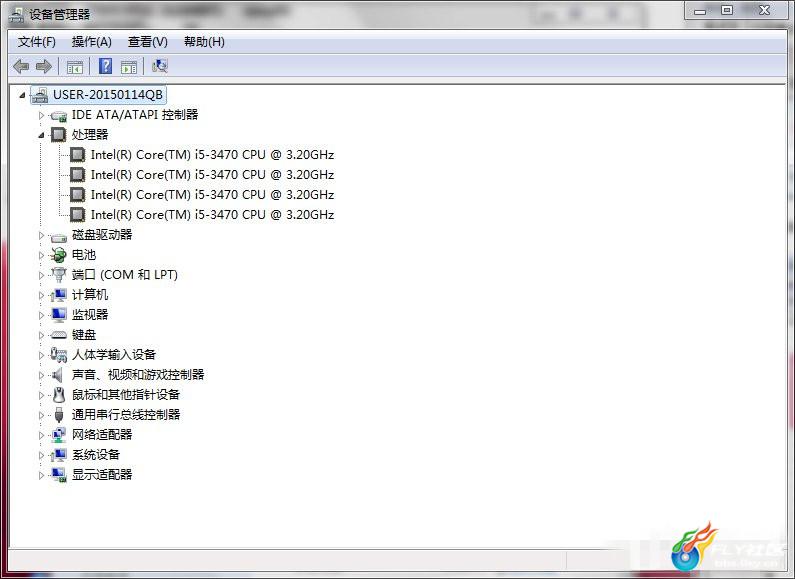The image size is (795, 579).
Task: Click the Forward arrow toolbar icon
Action: click(44, 66)
